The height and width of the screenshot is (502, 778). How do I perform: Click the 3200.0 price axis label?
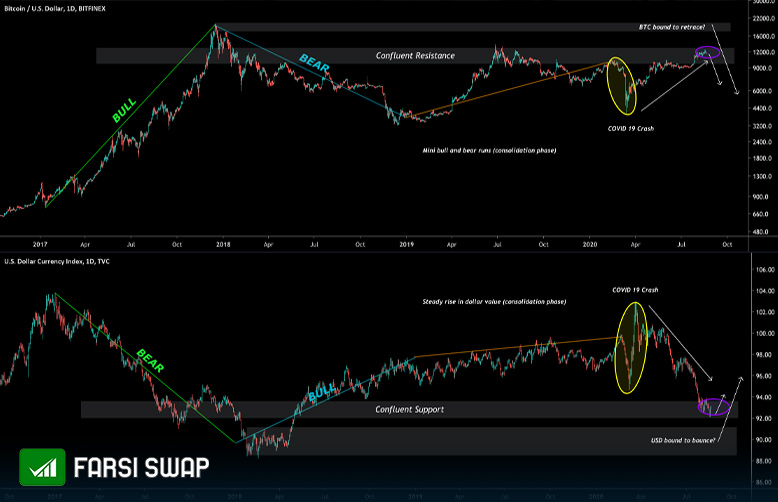[x=765, y=126]
